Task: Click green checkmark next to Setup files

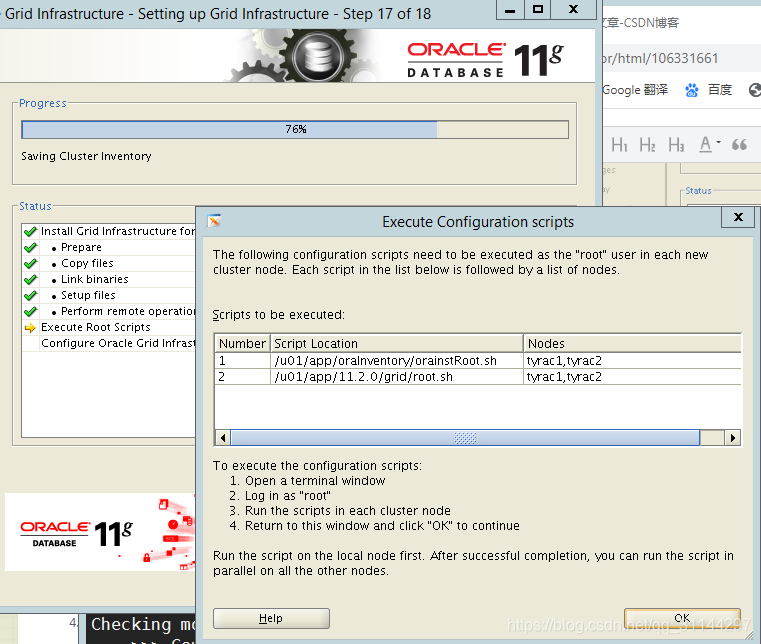Action: pos(31,296)
